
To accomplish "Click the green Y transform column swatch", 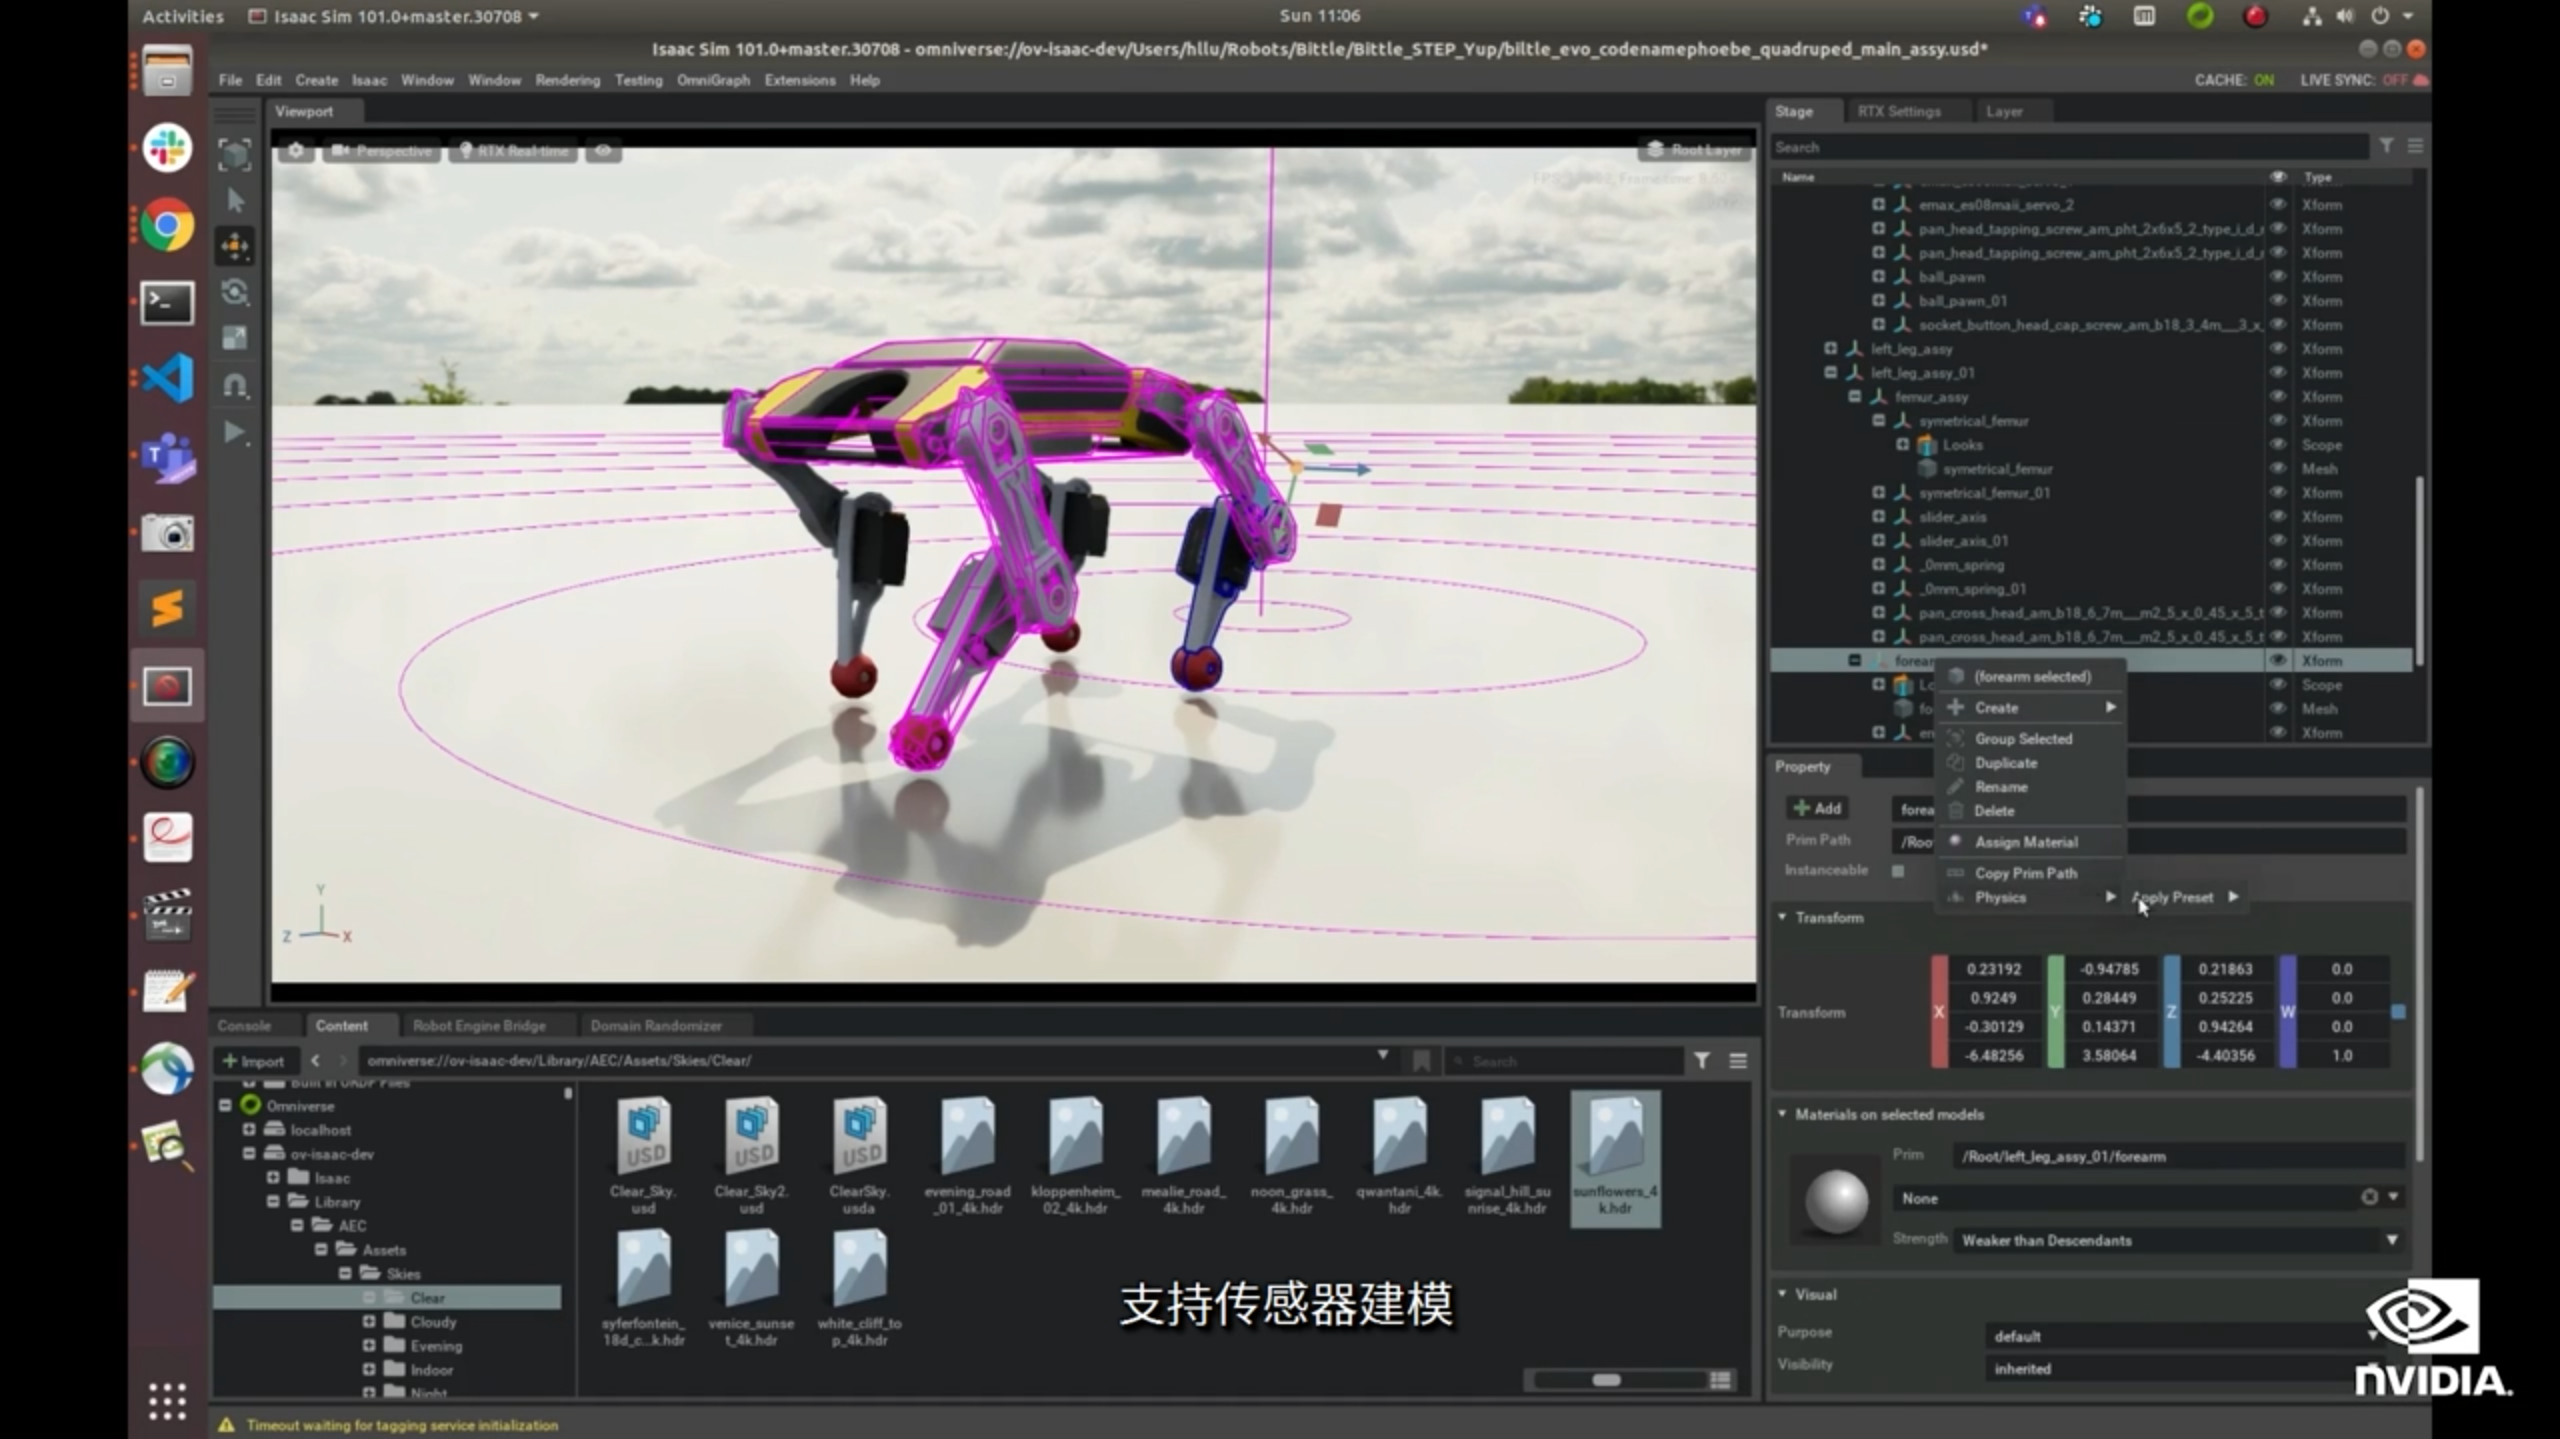I will coord(2055,1011).
